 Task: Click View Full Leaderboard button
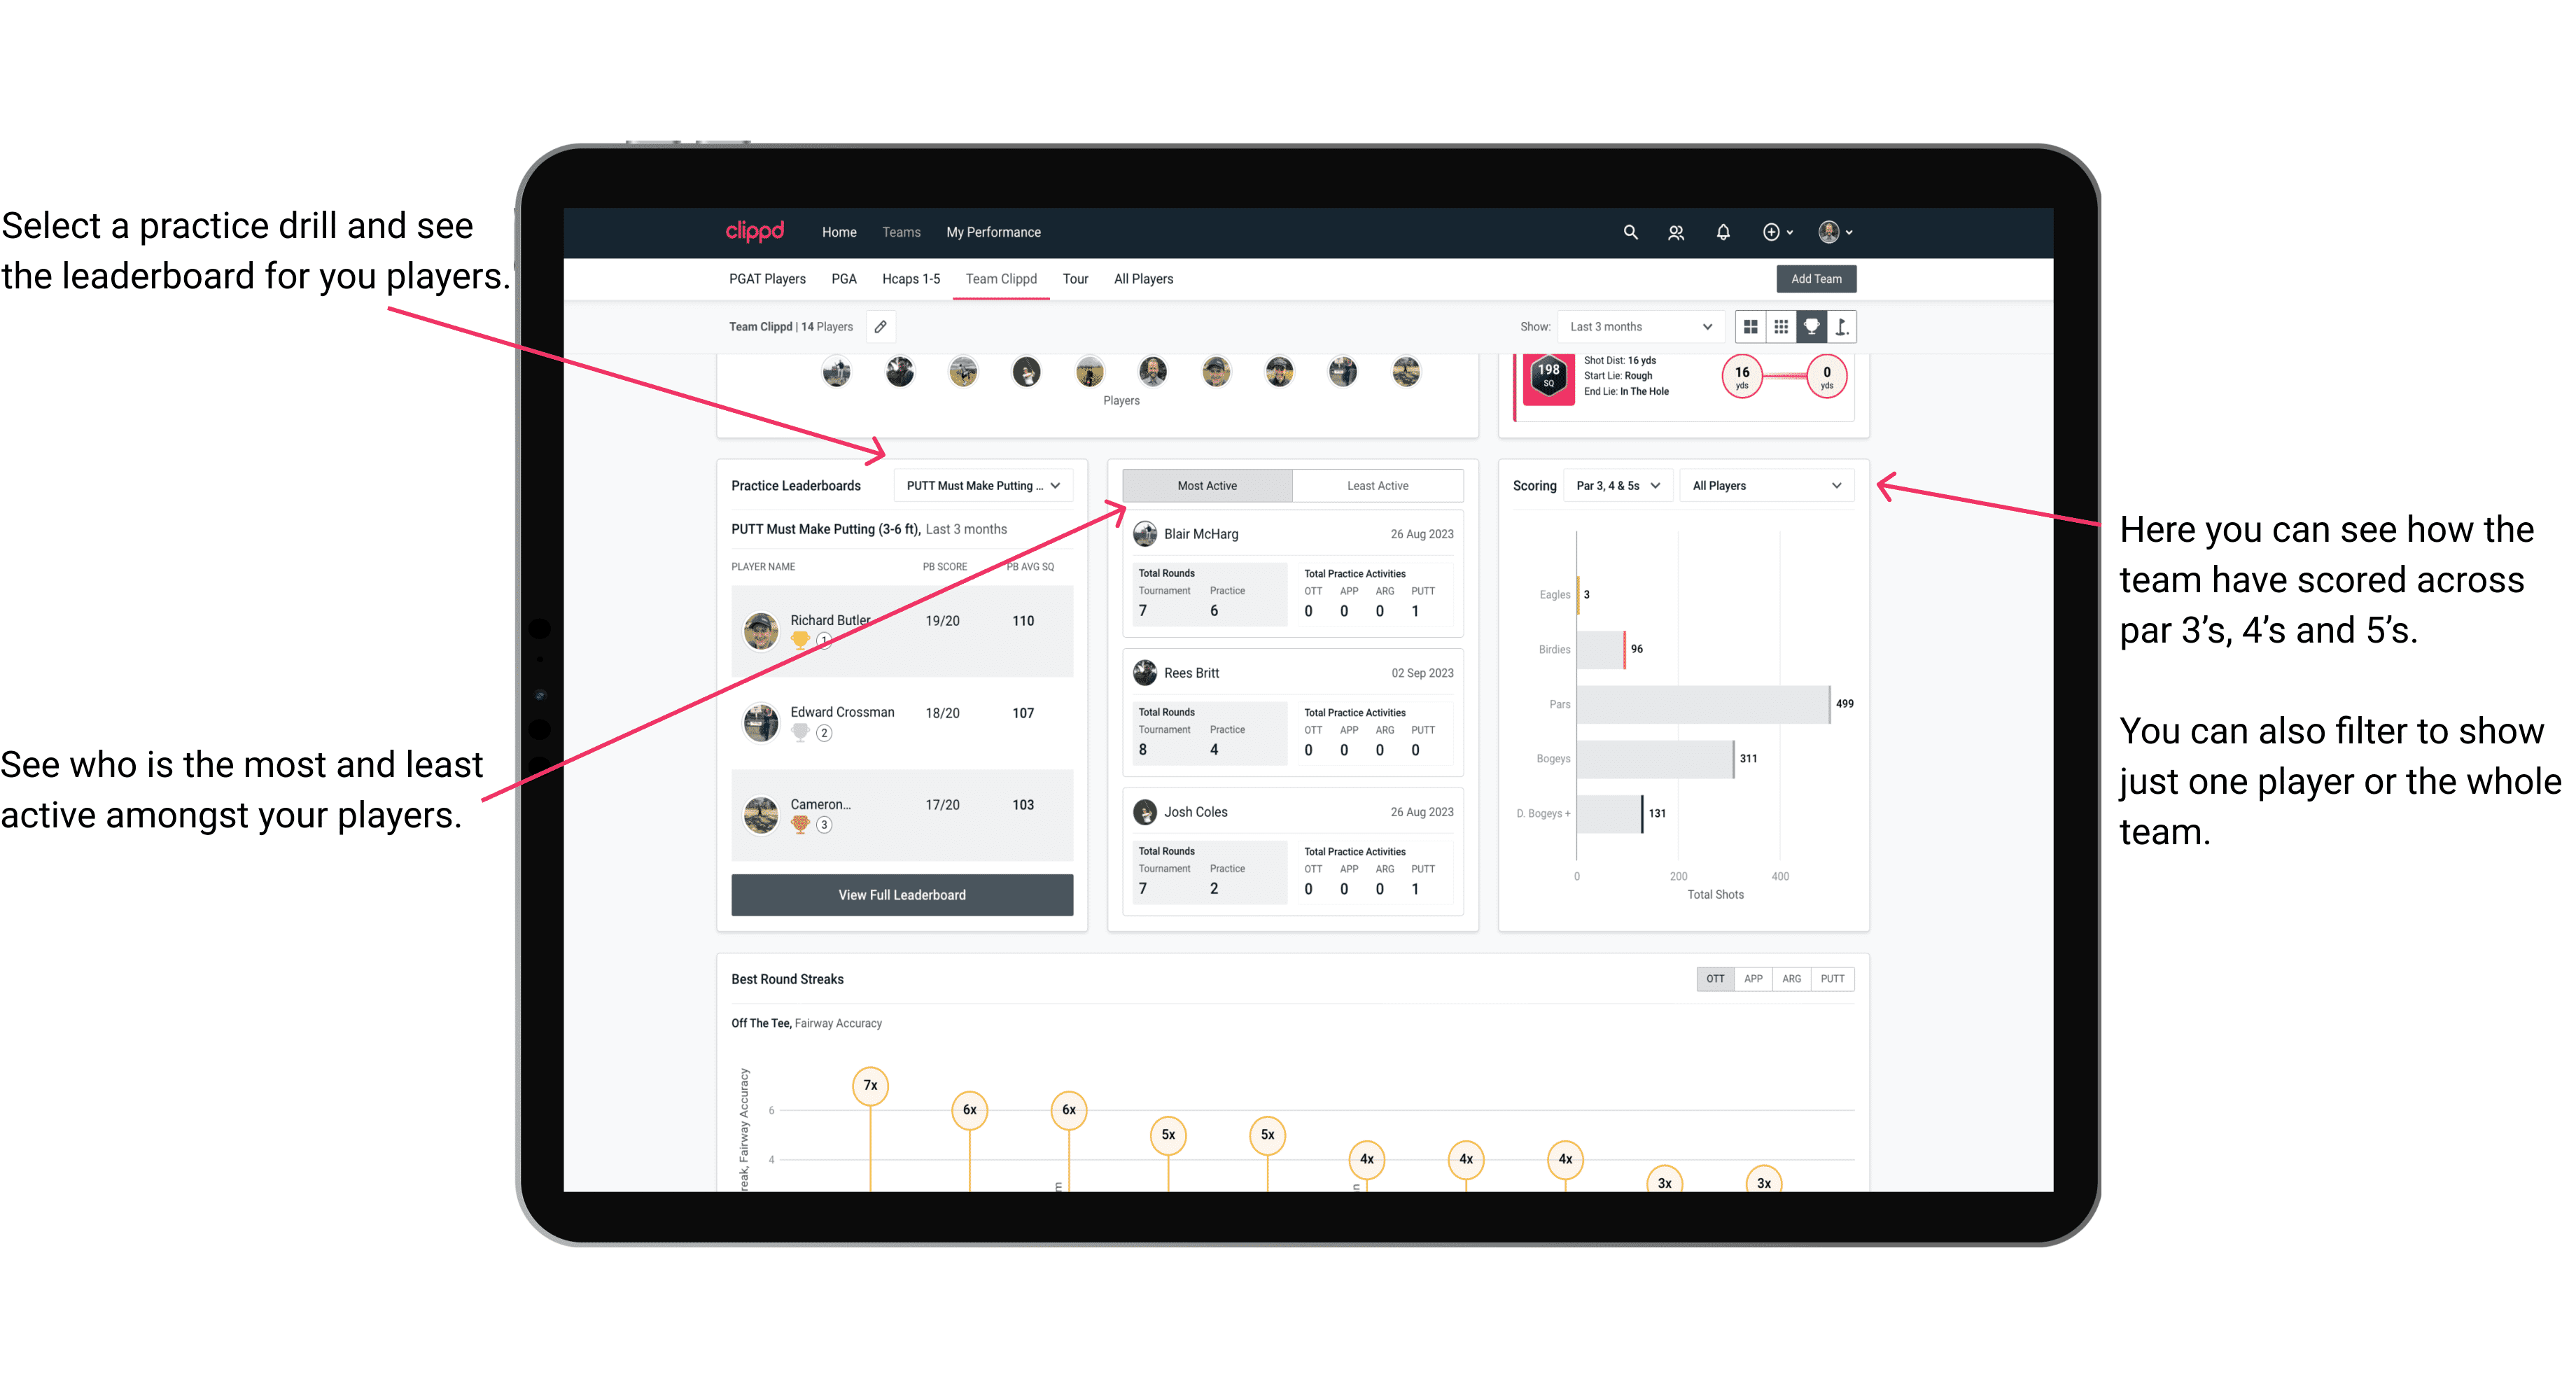[x=901, y=895]
